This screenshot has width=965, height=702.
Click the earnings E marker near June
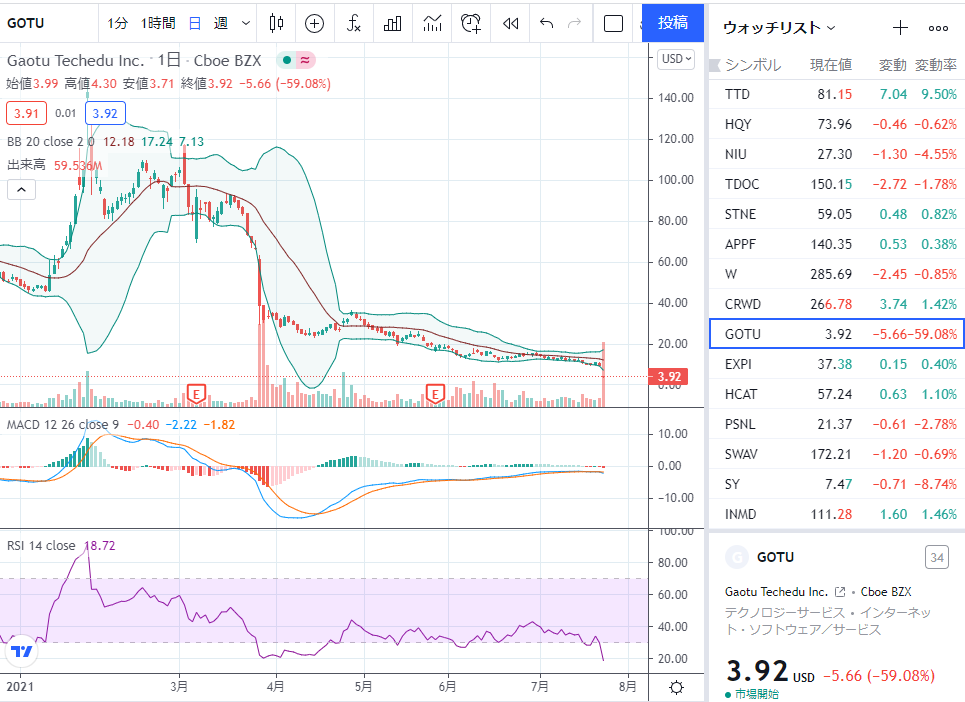tap(435, 393)
